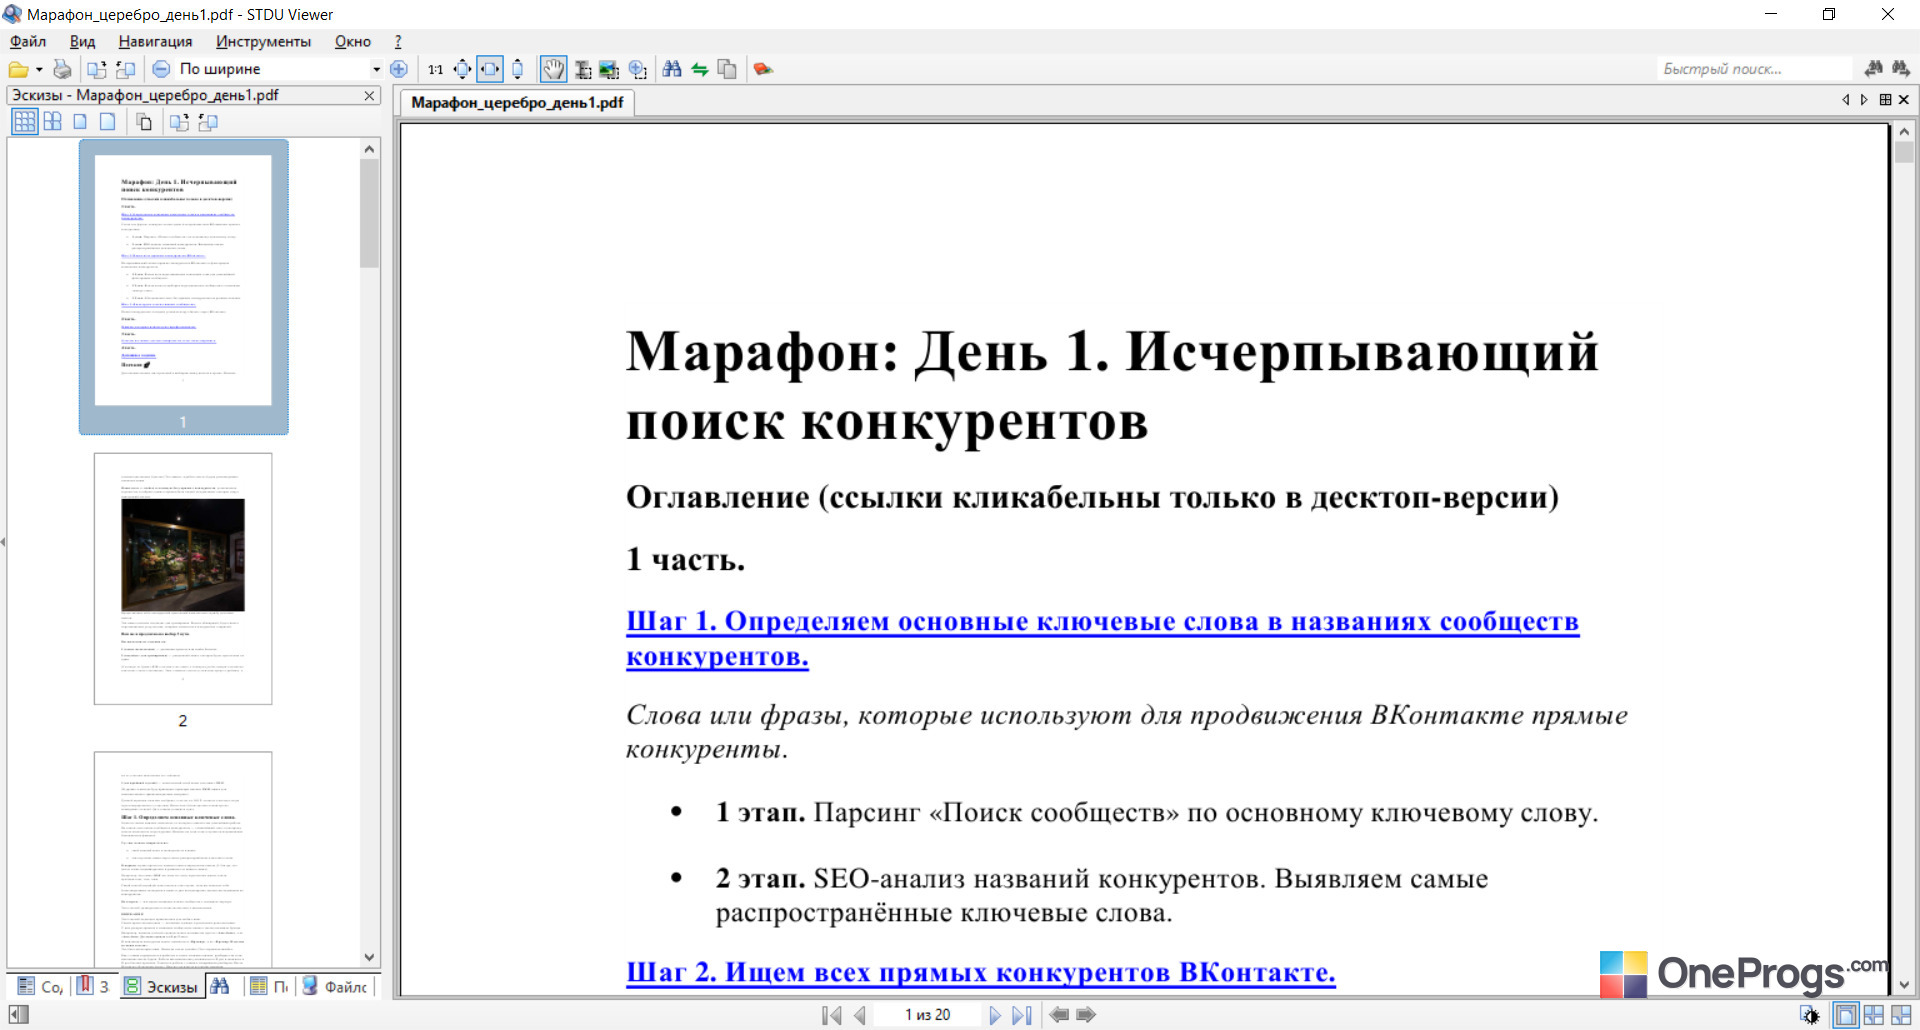The width and height of the screenshot is (1920, 1030).
Task: Select page 3 thumbnail
Action: 183,858
